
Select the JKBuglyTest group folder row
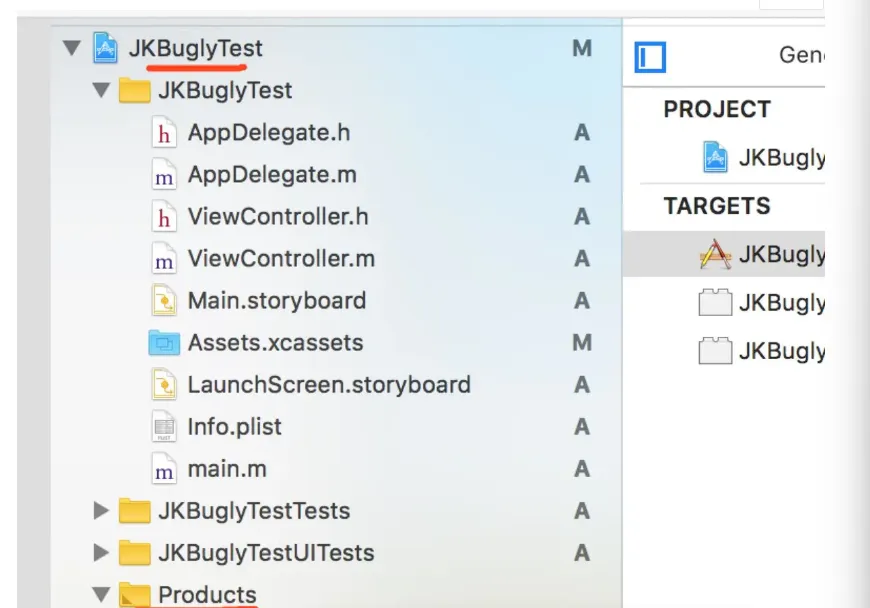[336, 90]
